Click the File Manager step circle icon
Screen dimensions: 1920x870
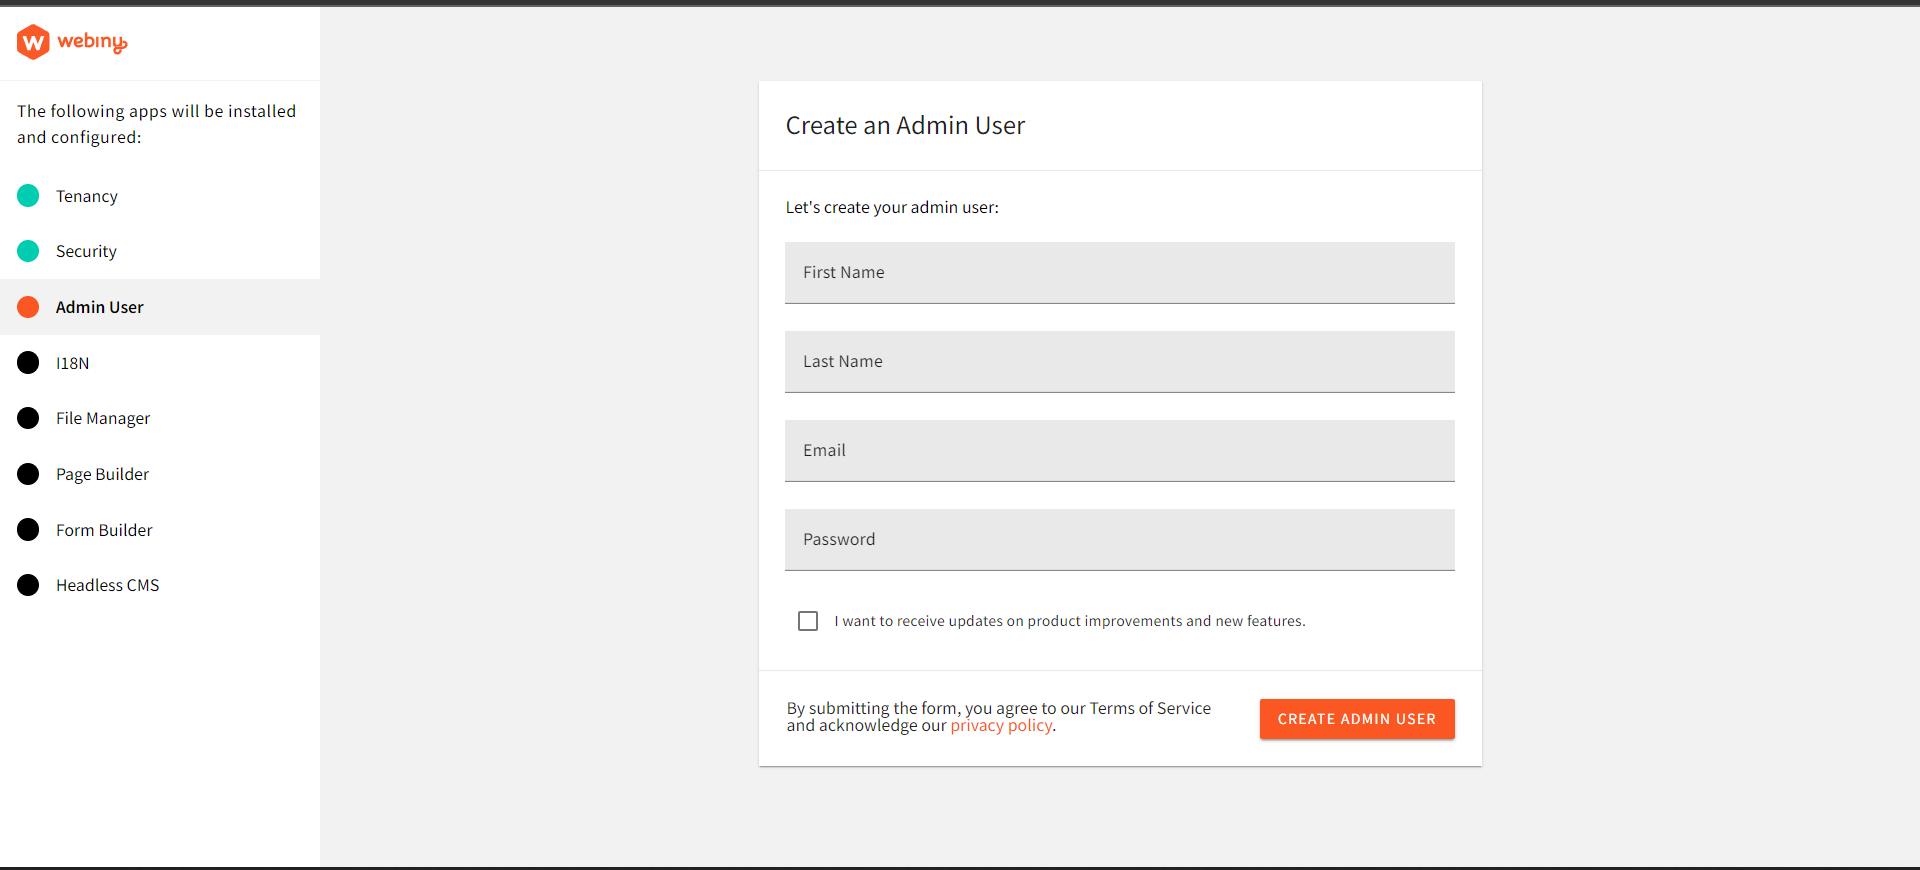[x=27, y=418]
